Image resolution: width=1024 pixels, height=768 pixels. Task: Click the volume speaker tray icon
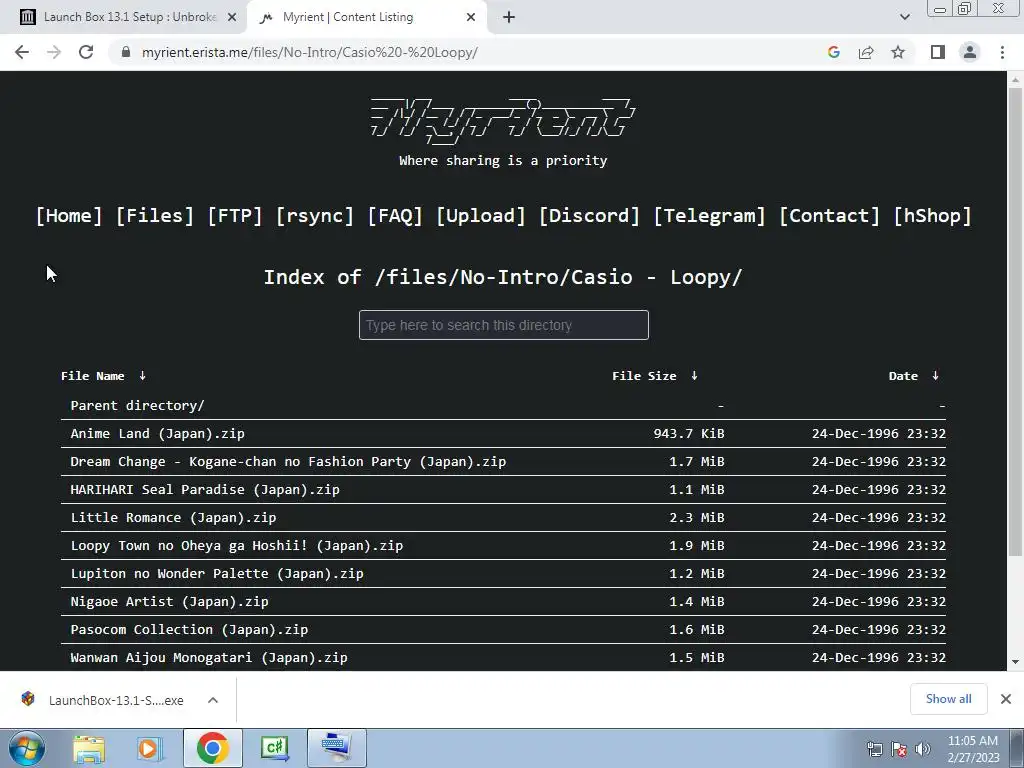923,748
